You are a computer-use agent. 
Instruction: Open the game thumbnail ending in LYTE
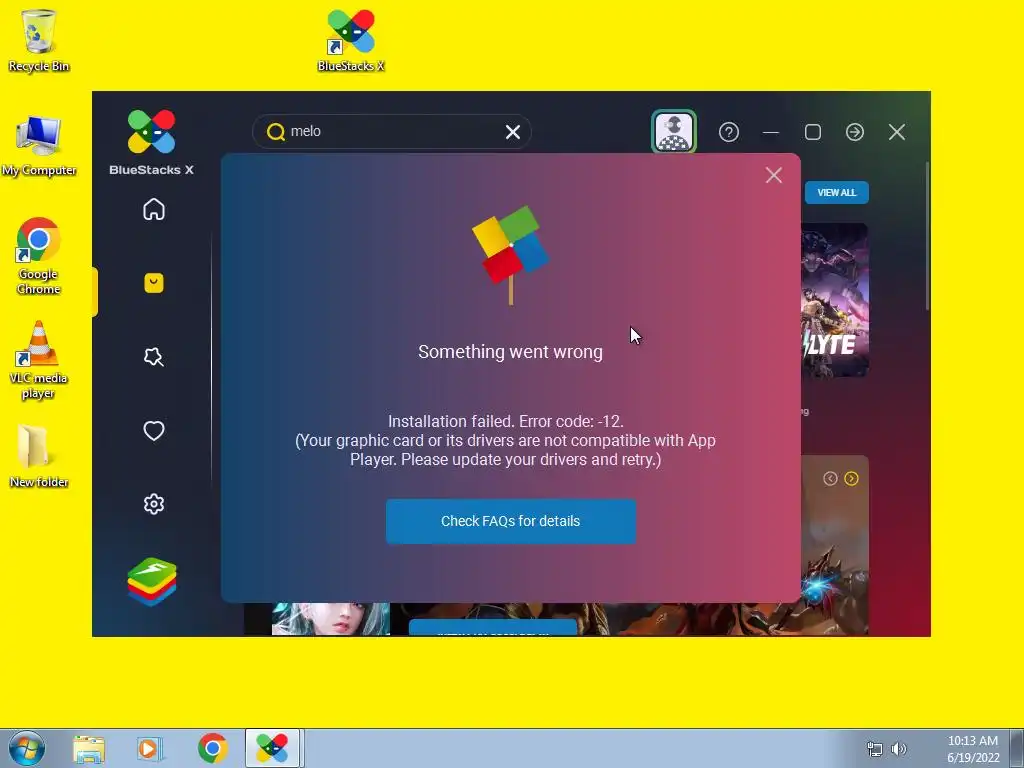point(835,300)
